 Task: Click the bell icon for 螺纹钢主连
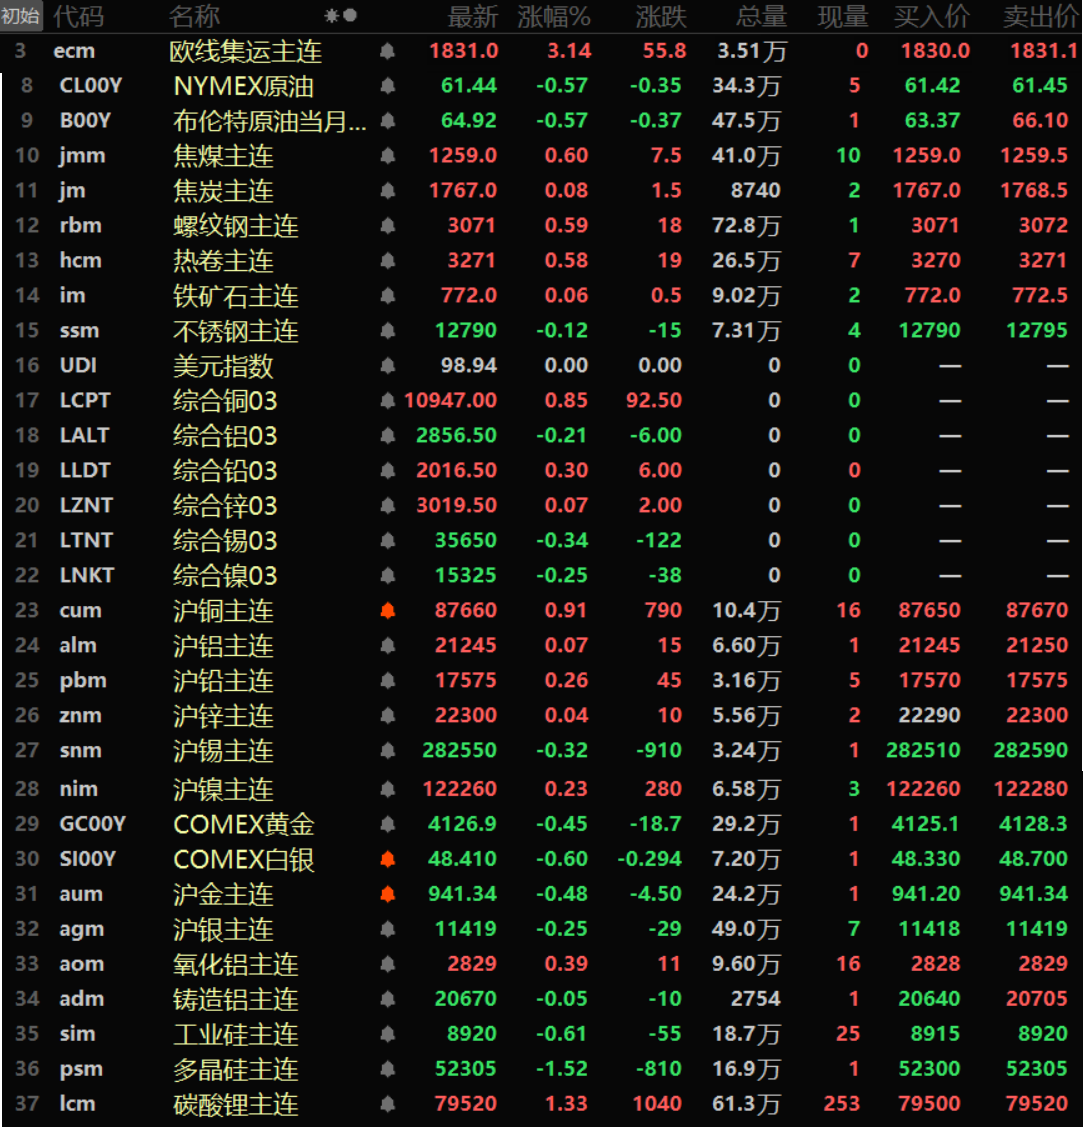point(388,226)
